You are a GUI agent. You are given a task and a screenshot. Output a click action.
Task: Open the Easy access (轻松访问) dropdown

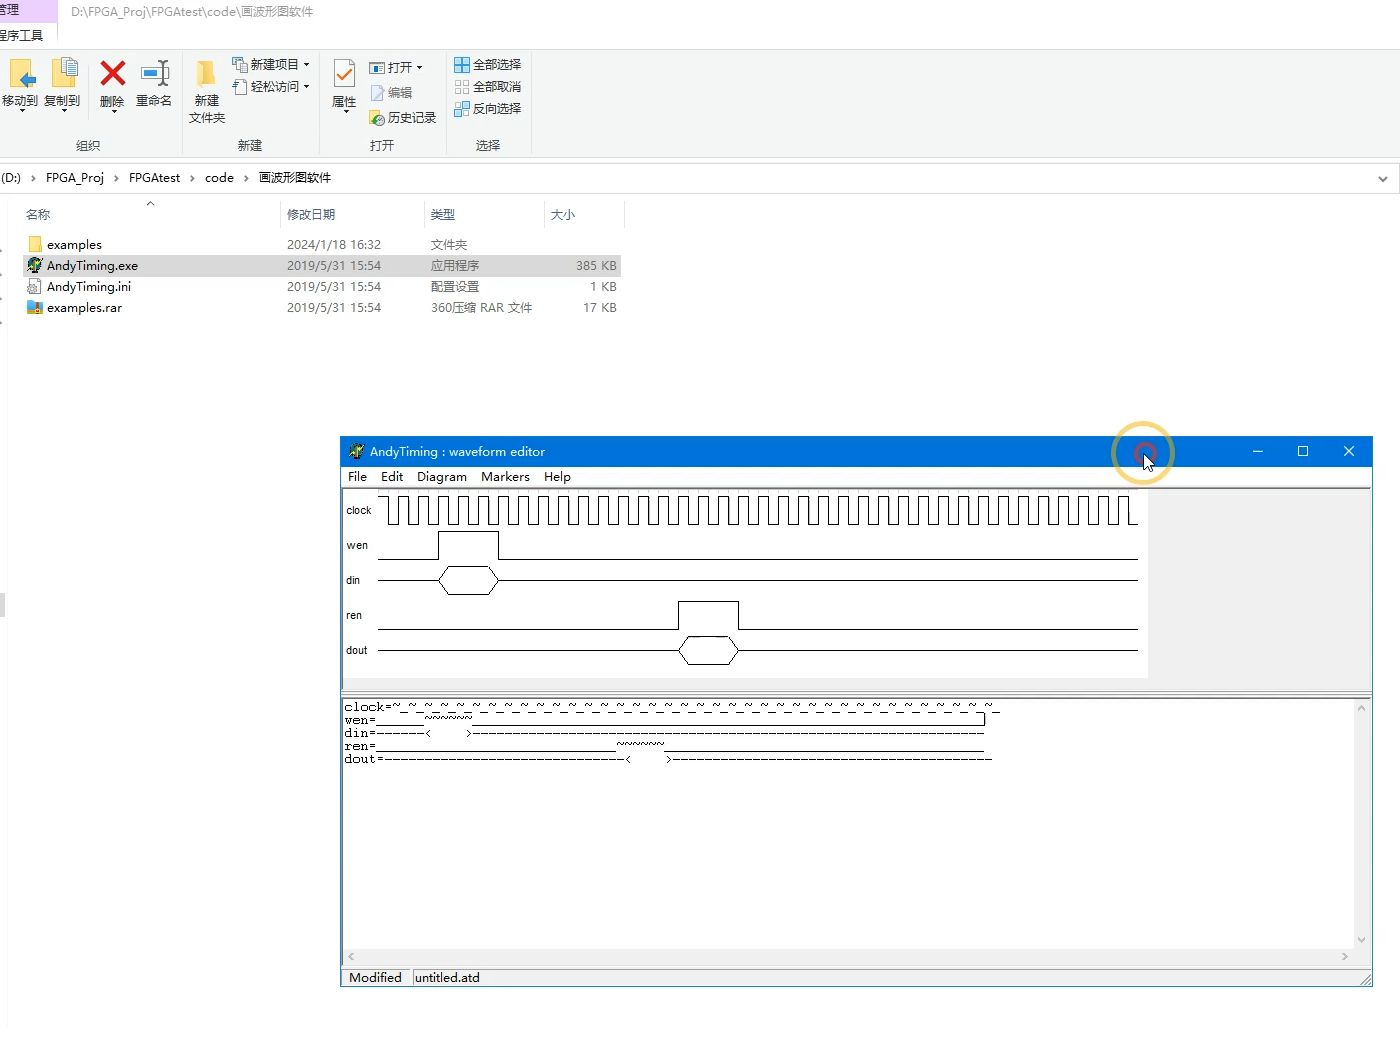click(271, 87)
